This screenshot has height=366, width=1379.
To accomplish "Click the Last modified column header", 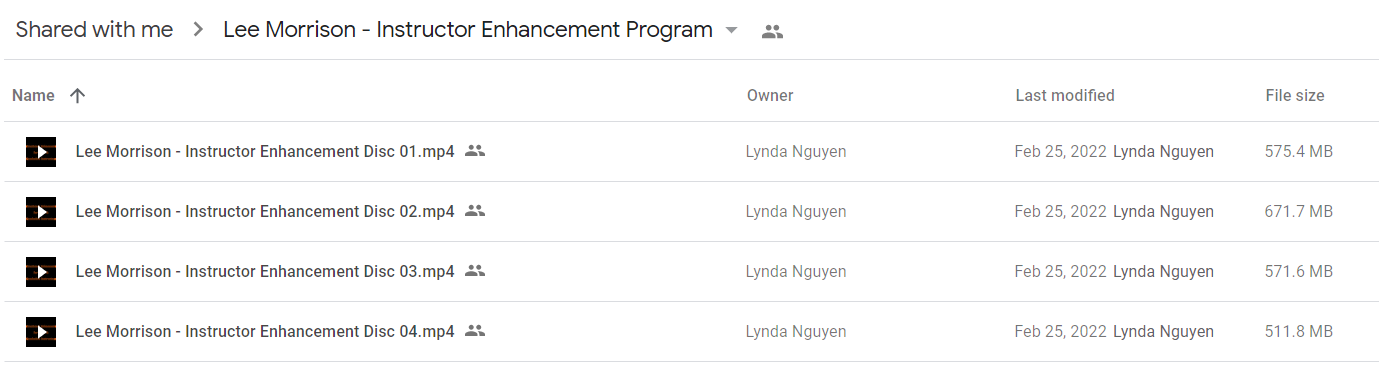I will 1065,96.
